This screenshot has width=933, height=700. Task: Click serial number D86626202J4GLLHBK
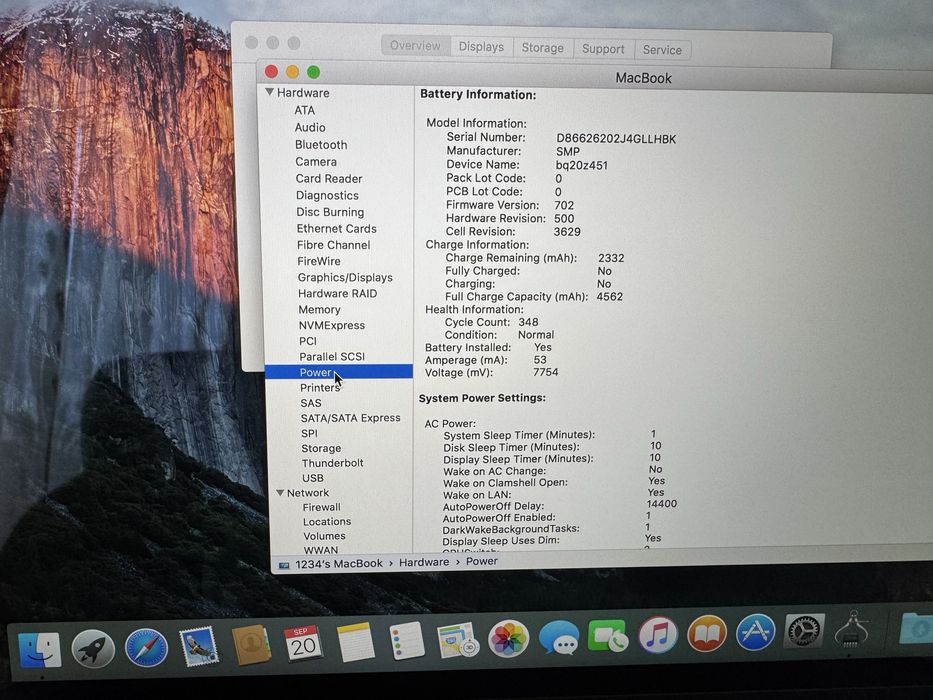(x=616, y=139)
